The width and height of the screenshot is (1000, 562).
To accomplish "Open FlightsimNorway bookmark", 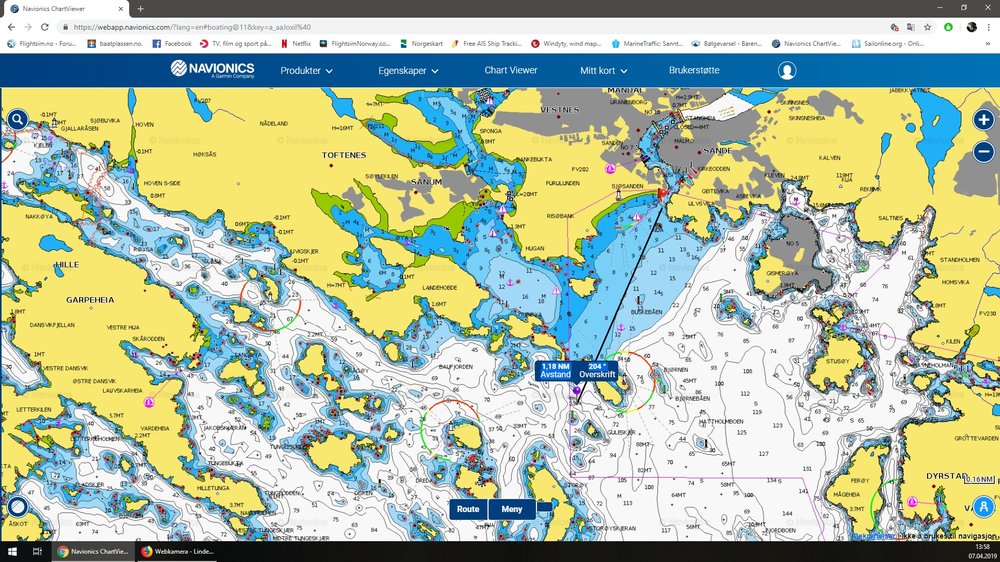I will point(355,43).
